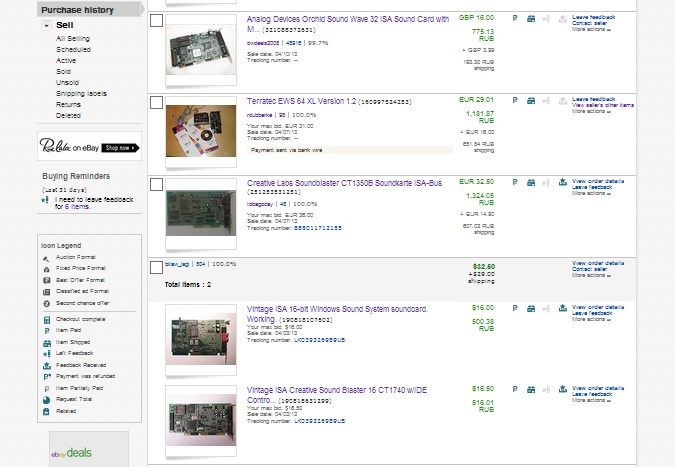The width and height of the screenshot is (675, 467).
Task: Open the Purchase history section
Action: [x=90, y=9]
